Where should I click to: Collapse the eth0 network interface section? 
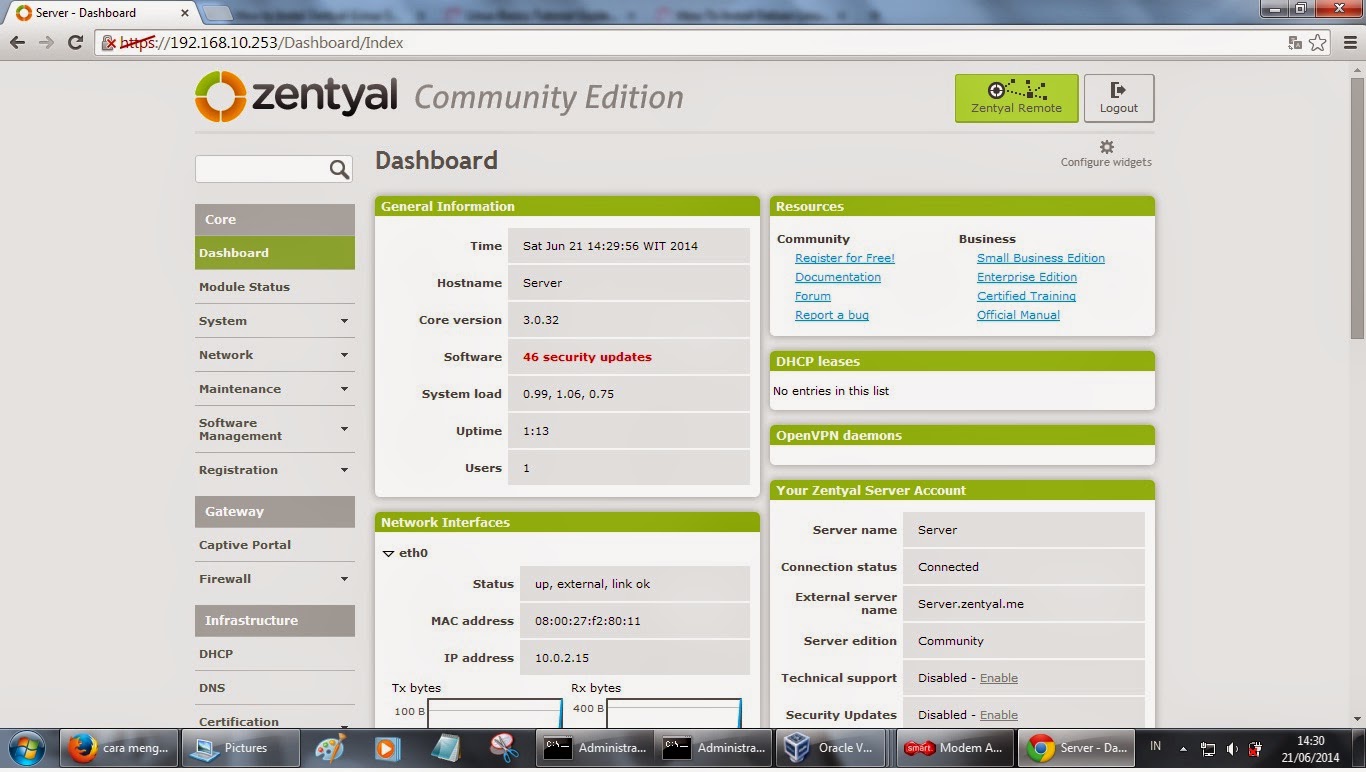point(389,553)
